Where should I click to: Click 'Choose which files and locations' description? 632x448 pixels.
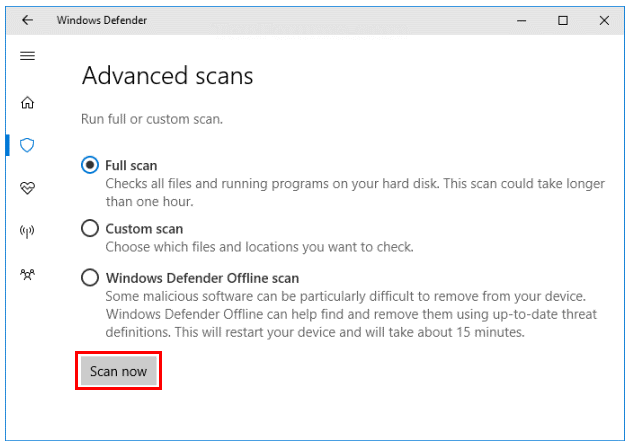pyautogui.click(x=260, y=247)
